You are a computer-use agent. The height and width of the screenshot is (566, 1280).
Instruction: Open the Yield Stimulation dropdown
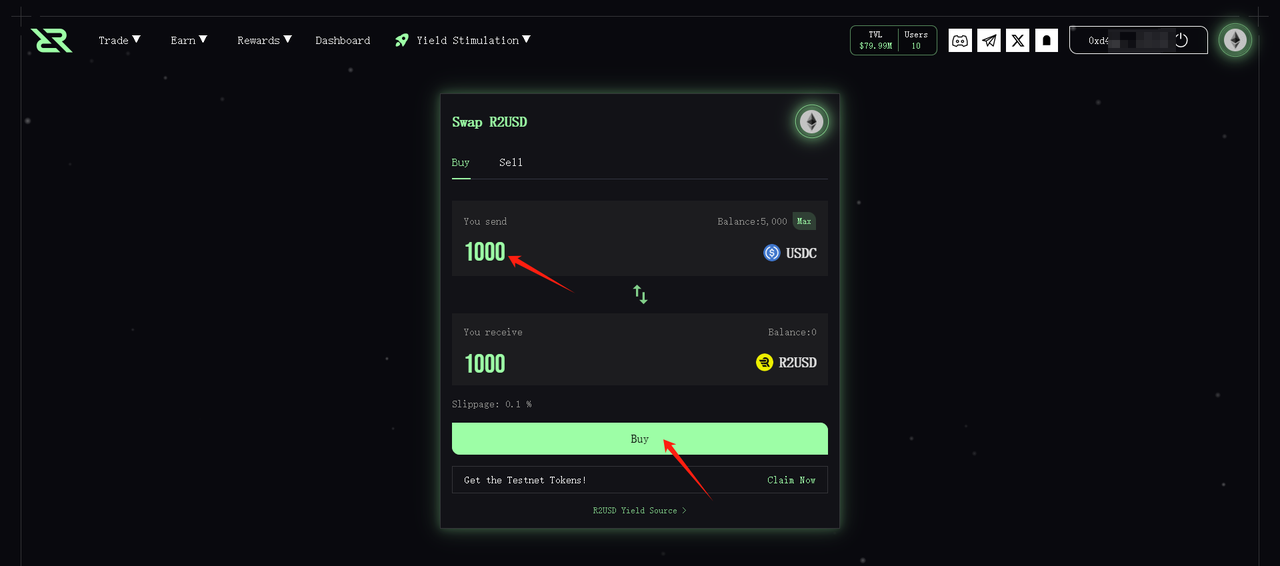click(x=462, y=40)
